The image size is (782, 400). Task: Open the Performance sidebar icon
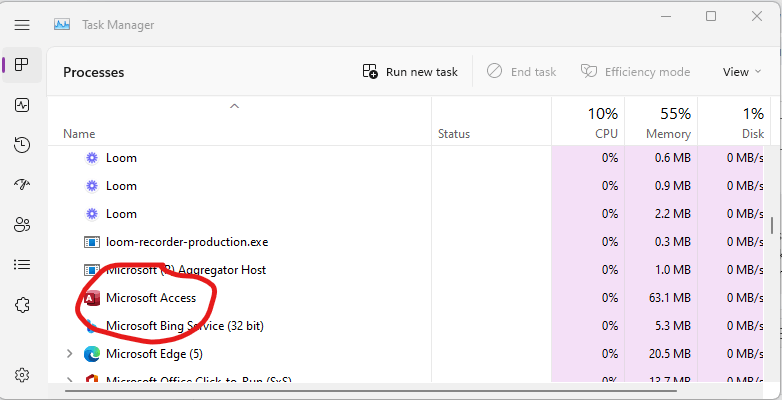pos(22,105)
